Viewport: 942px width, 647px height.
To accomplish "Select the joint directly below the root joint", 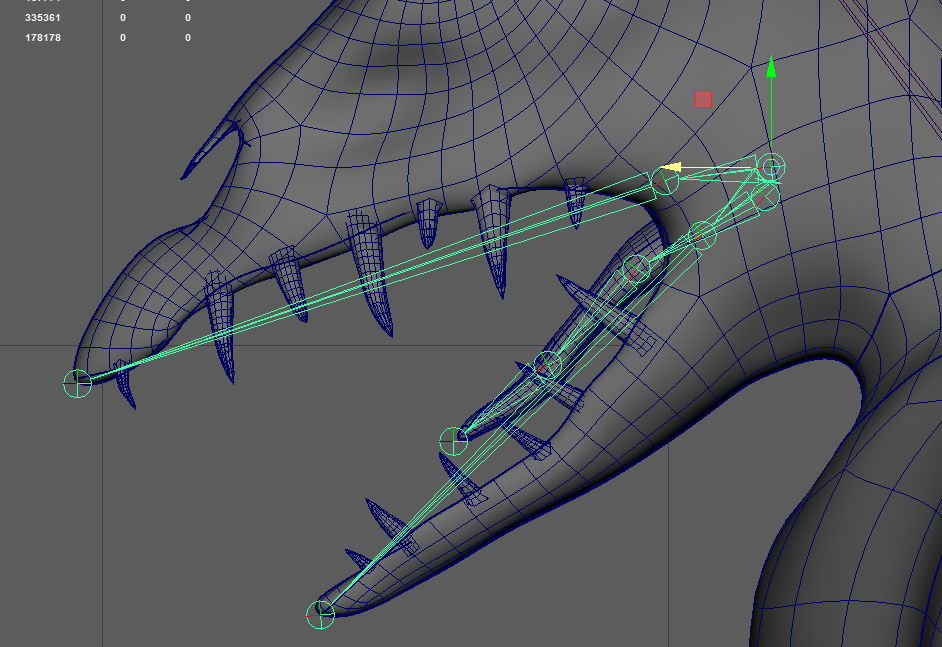I will tap(765, 197).
